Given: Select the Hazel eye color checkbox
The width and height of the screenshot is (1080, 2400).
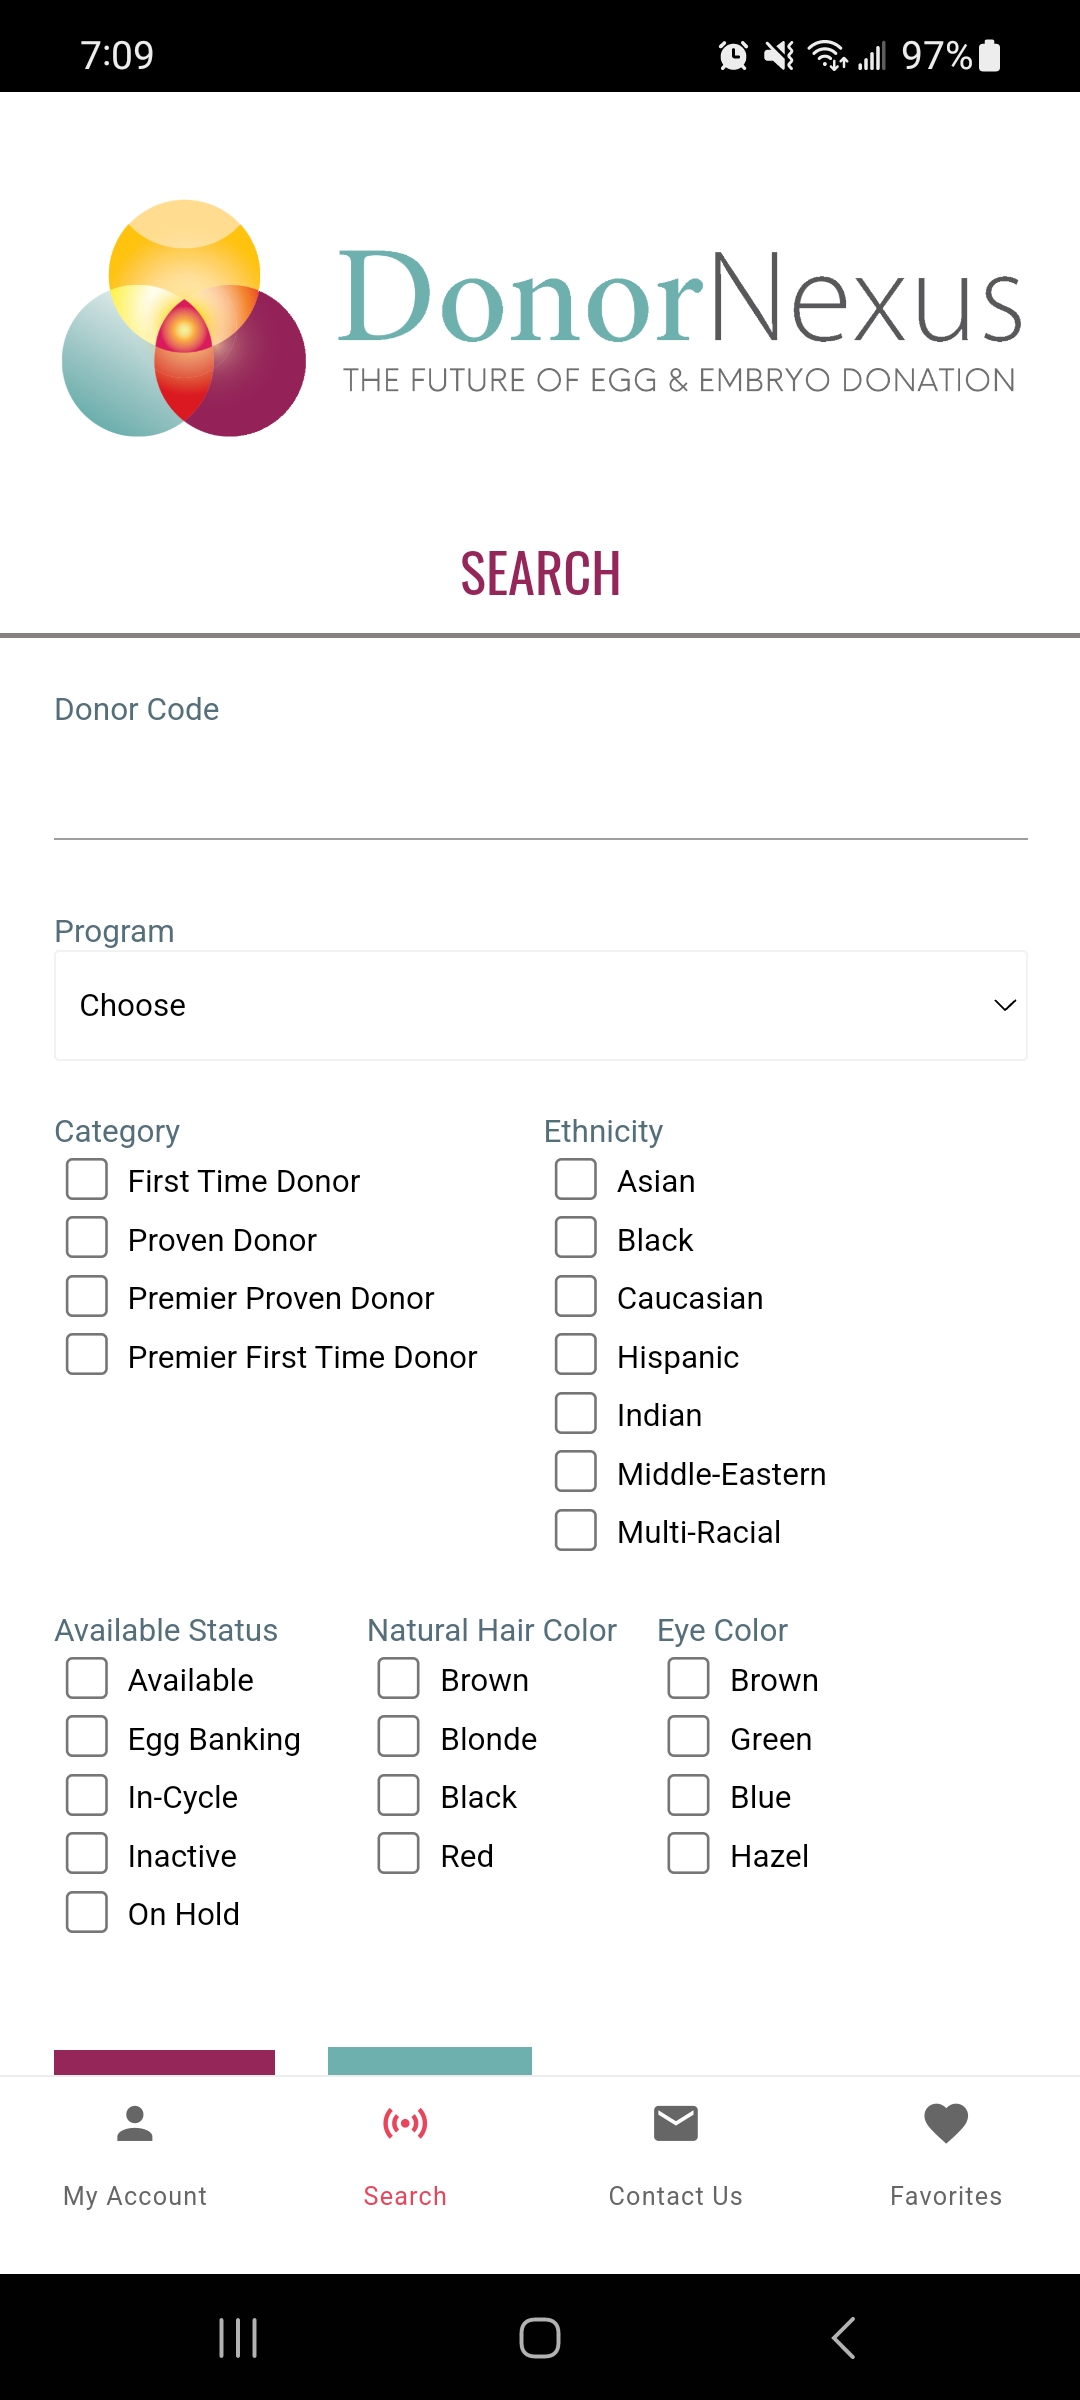Looking at the screenshot, I should (x=689, y=1854).
